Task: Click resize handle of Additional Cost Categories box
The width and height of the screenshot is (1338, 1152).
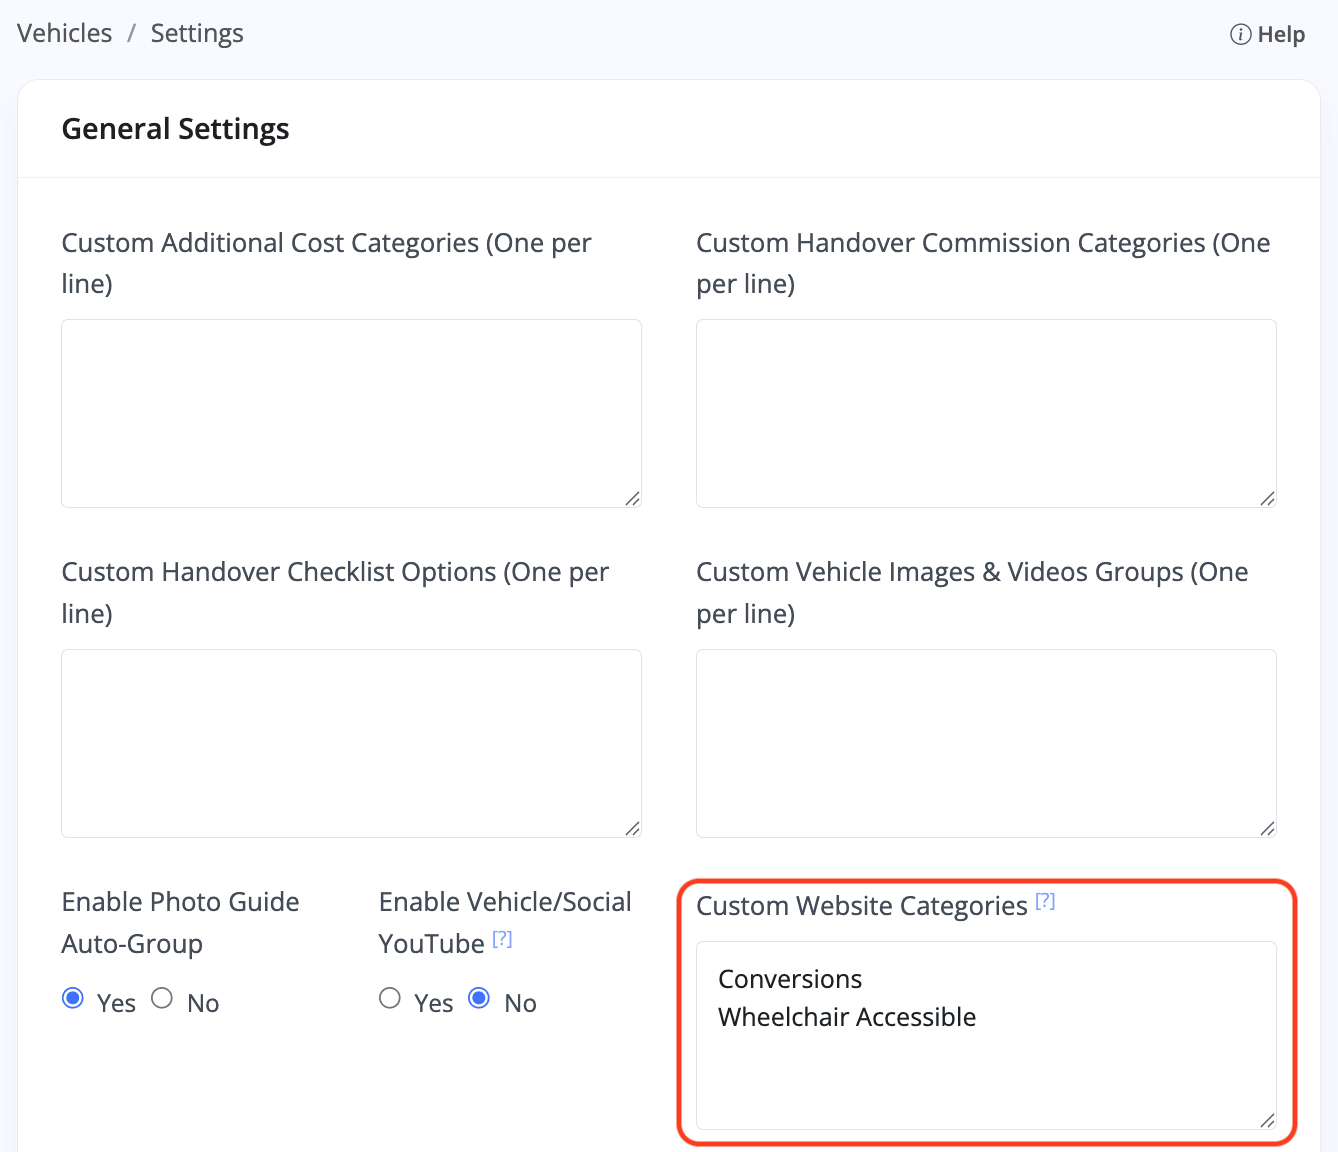Action: tap(632, 498)
